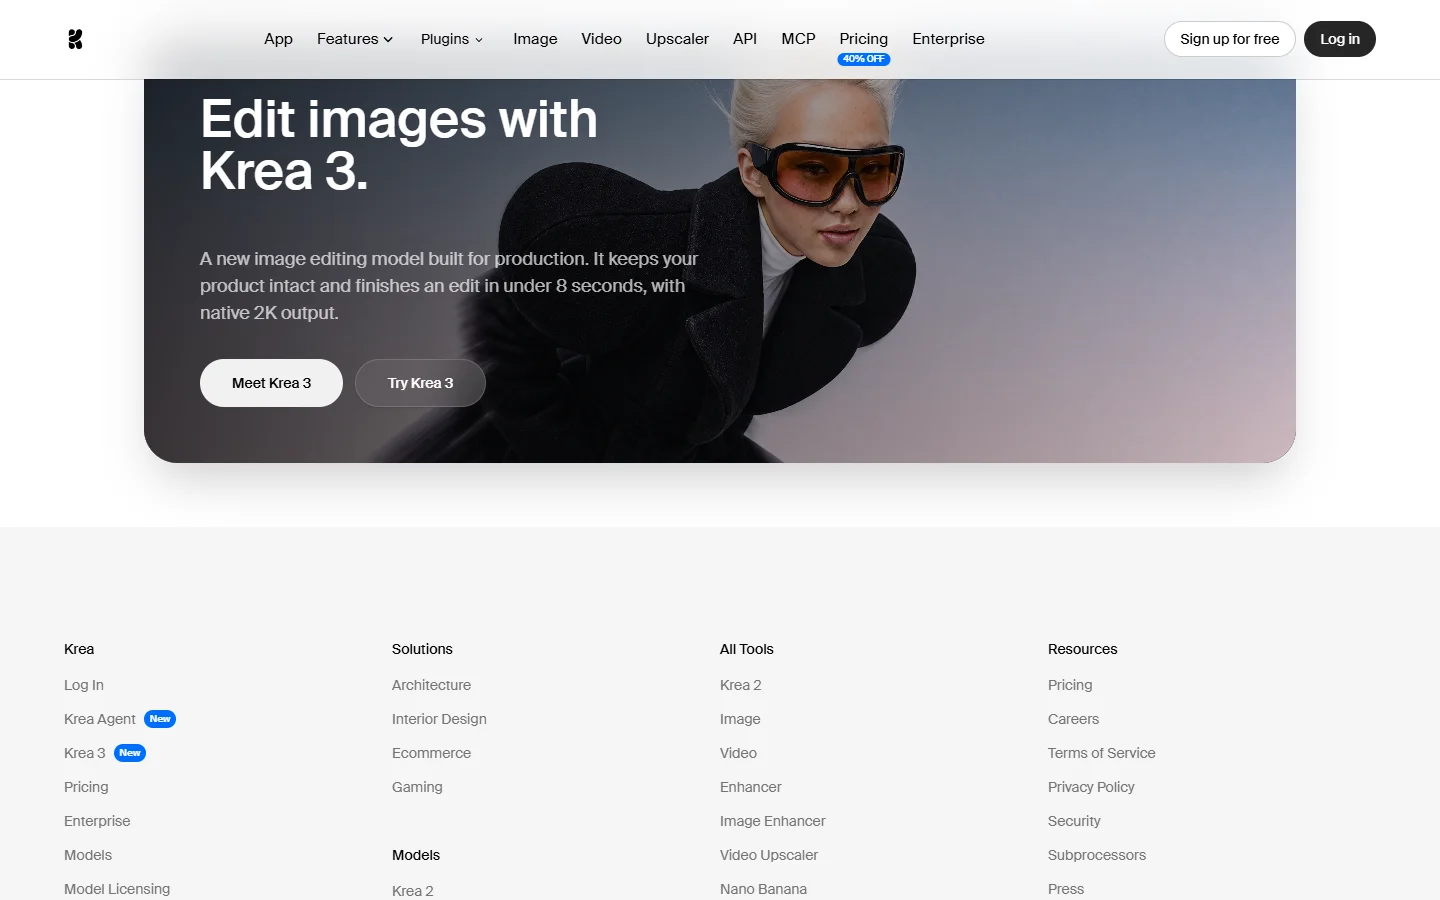Open the Gaming solutions link
This screenshot has width=1440, height=900.
coord(417,787)
